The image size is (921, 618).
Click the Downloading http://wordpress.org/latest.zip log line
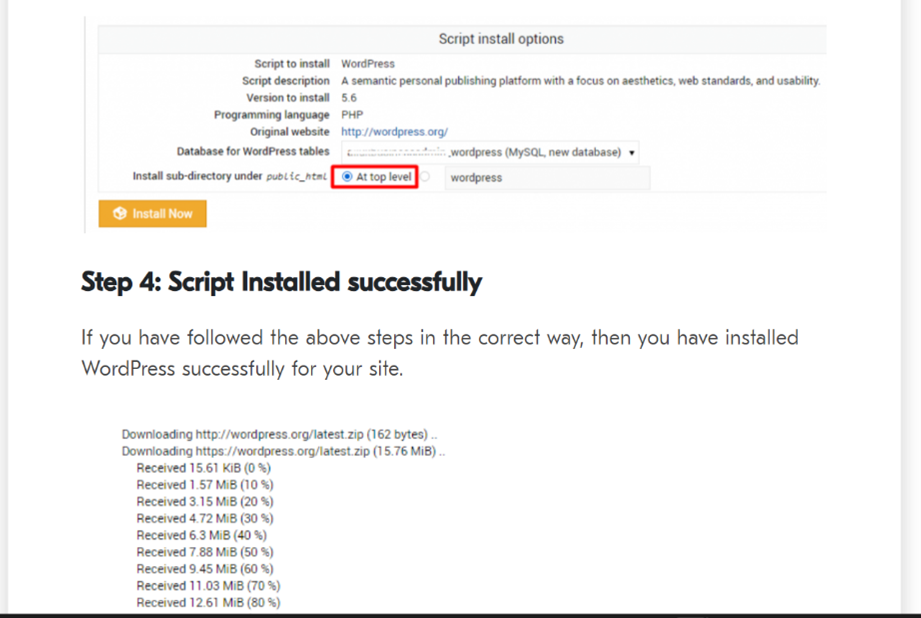tap(279, 435)
